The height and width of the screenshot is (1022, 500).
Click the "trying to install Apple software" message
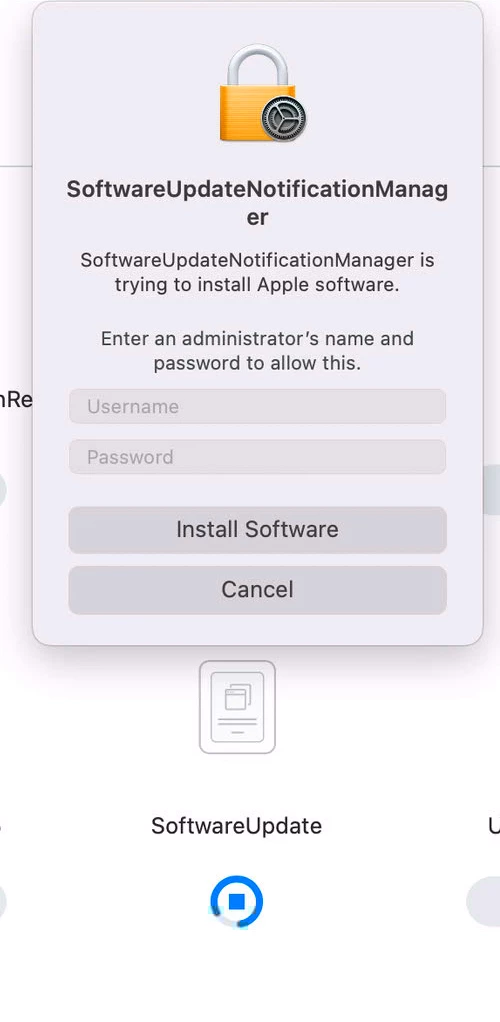[x=257, y=272]
